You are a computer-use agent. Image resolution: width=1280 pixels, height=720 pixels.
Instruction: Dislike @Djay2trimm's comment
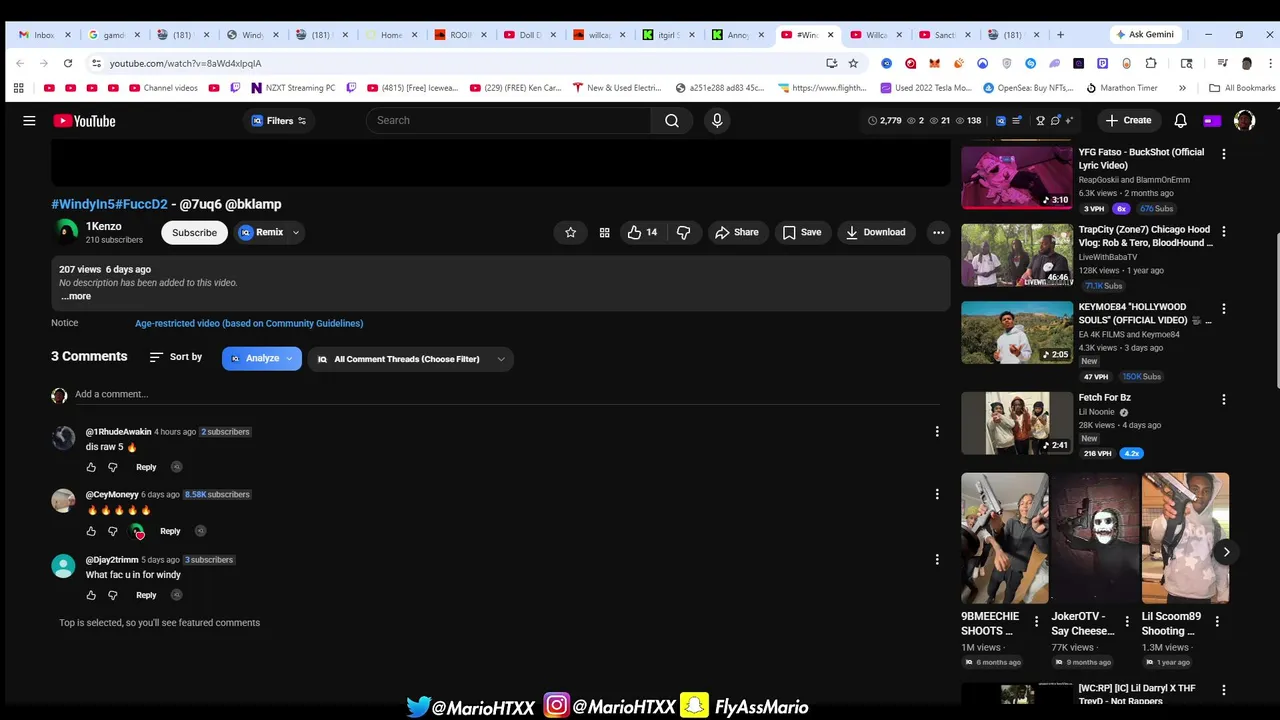(112, 595)
